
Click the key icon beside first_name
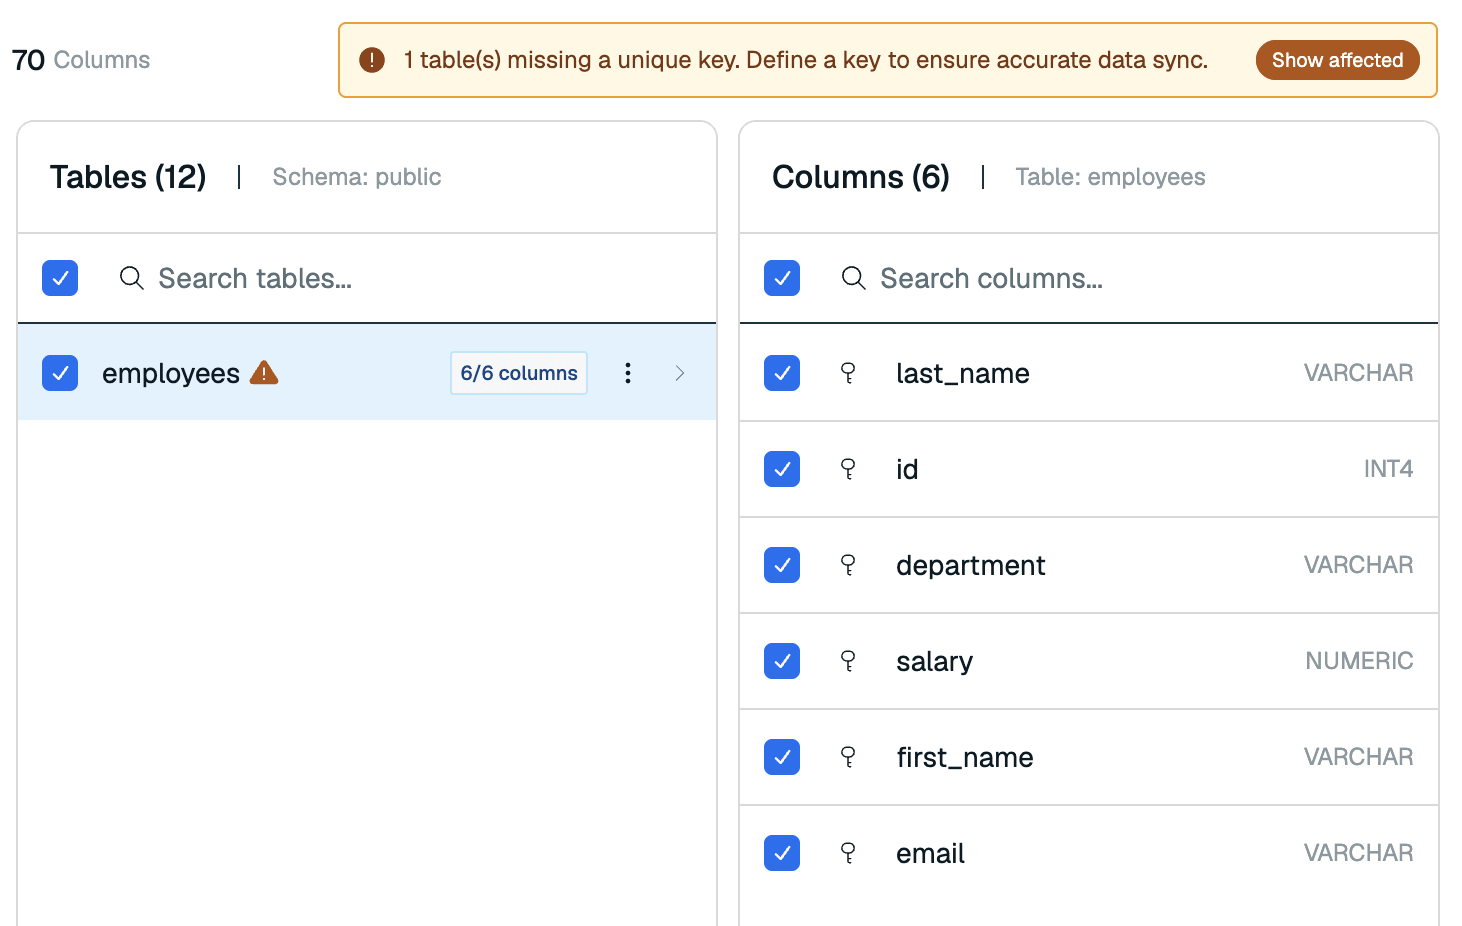click(848, 757)
